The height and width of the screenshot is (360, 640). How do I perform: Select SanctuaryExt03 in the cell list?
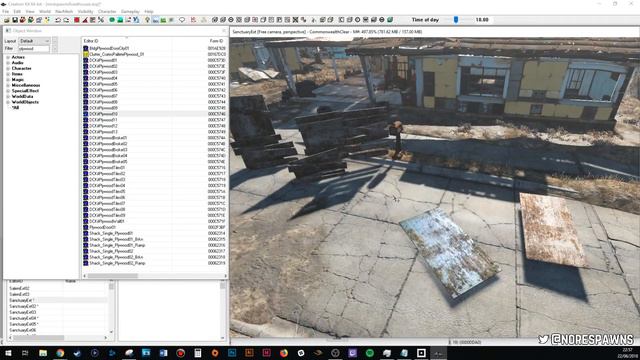[x=22, y=312]
